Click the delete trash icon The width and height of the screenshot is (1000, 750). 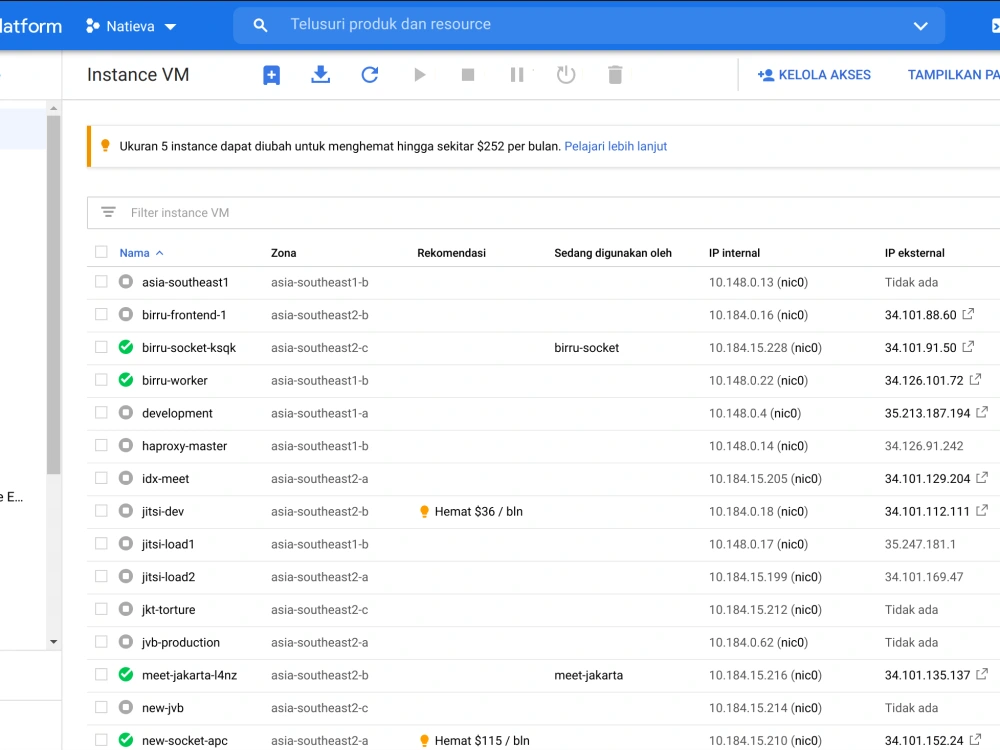[615, 75]
